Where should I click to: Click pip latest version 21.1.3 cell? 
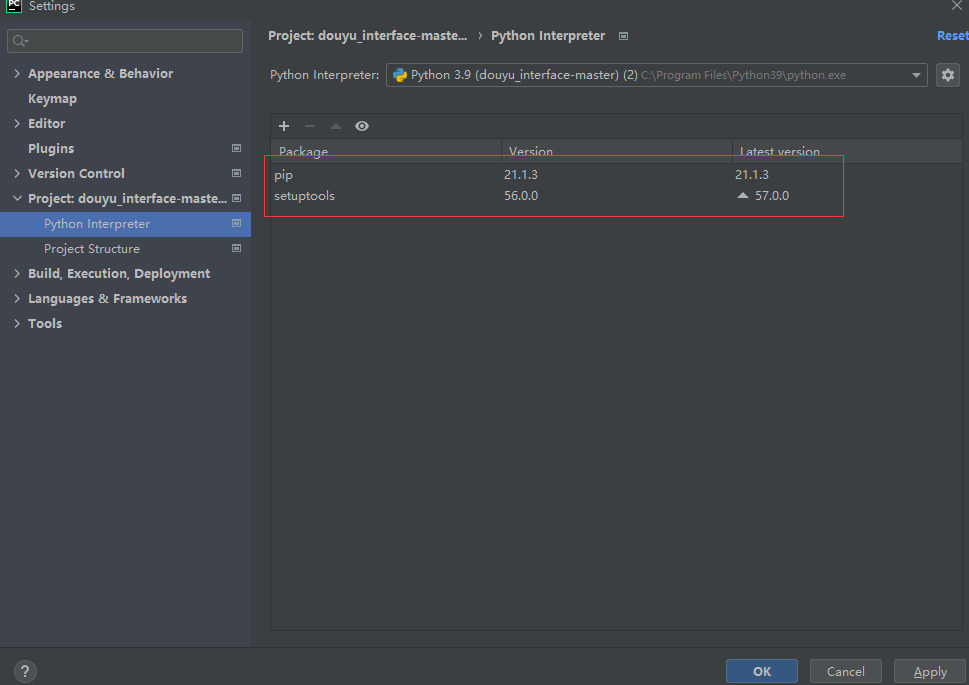(752, 174)
